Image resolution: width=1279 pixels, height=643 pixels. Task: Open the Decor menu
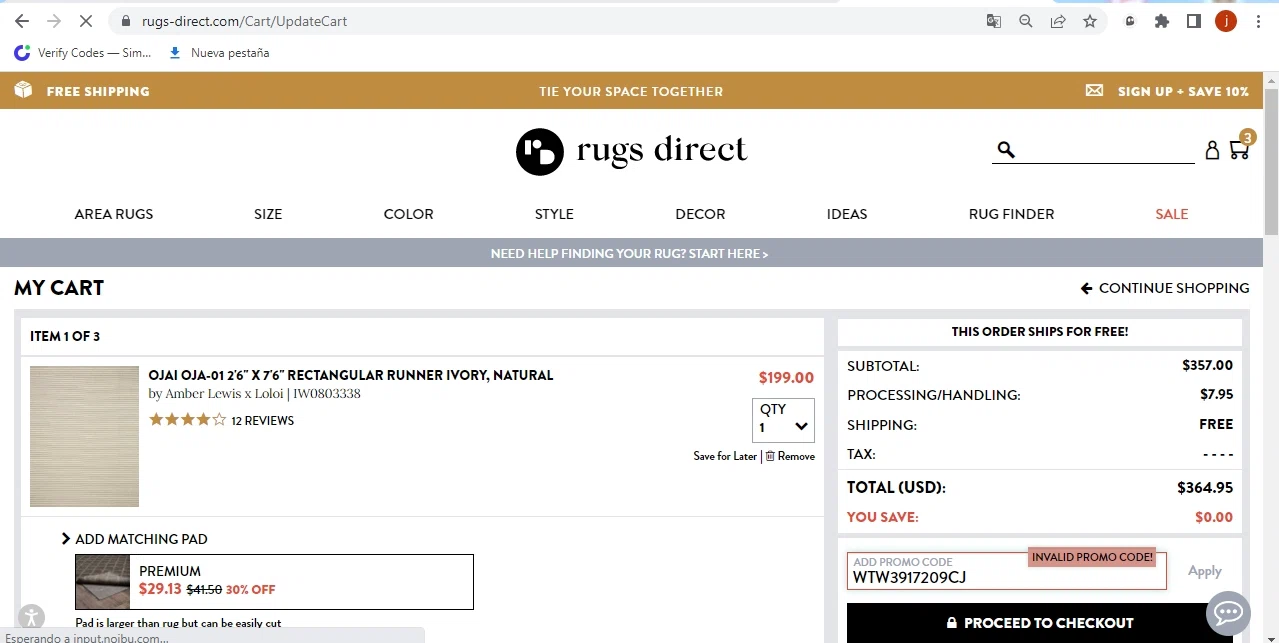click(x=700, y=214)
